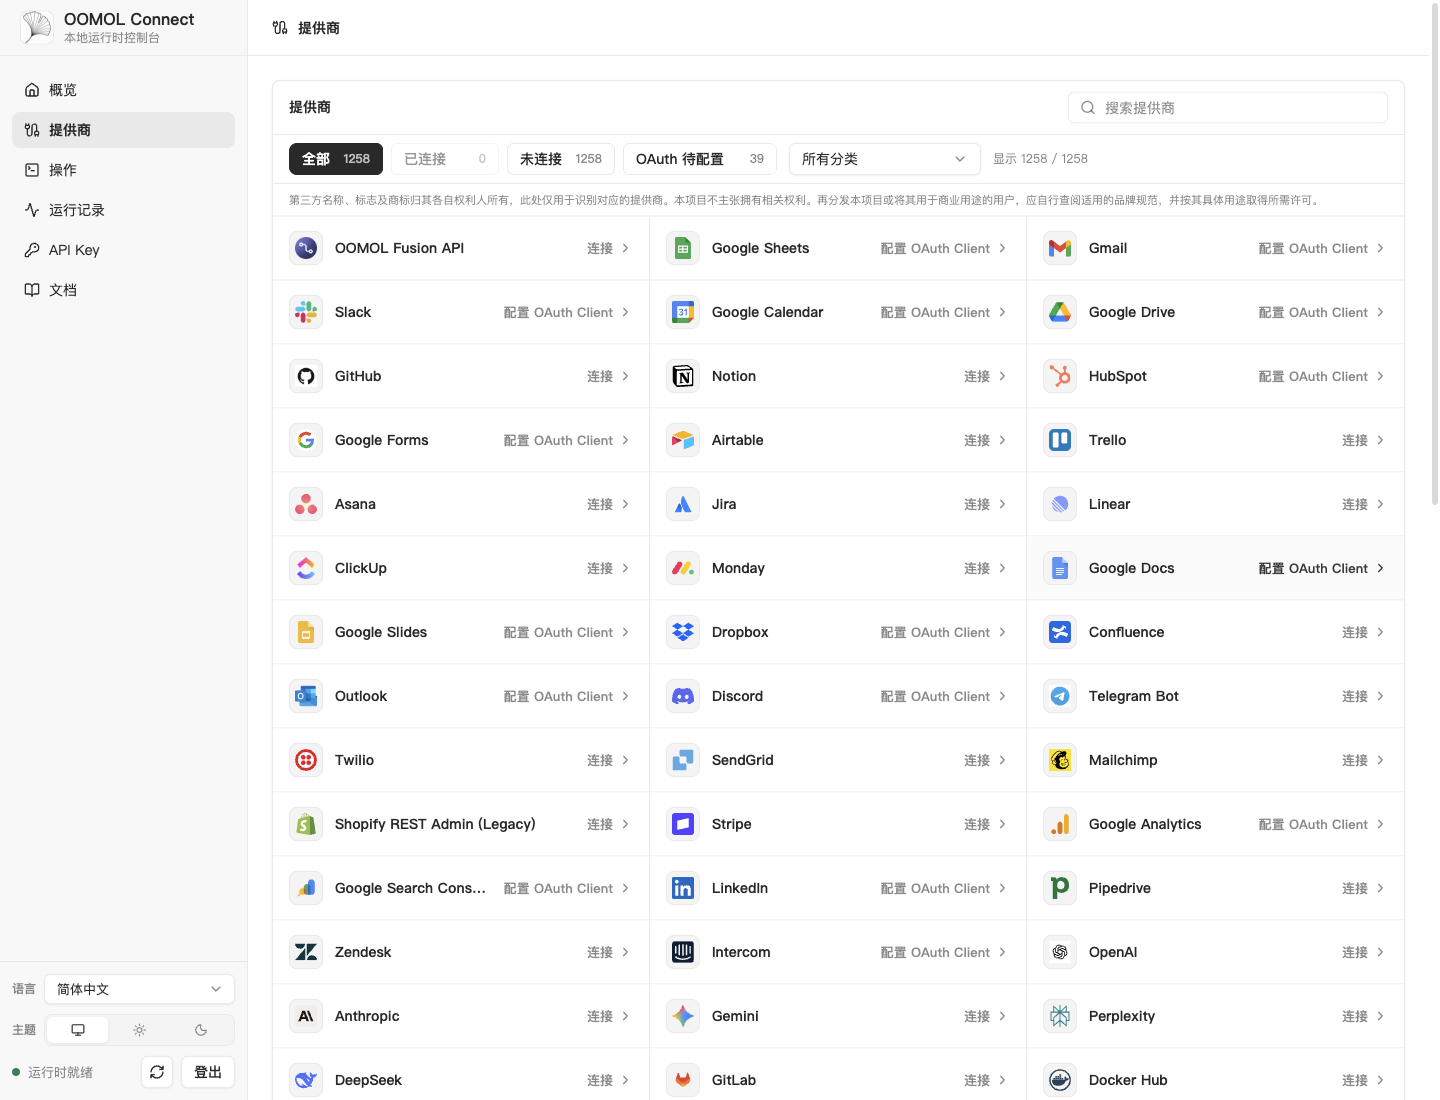Click the Stripe icon
The height and width of the screenshot is (1100, 1440).
[x=683, y=824]
